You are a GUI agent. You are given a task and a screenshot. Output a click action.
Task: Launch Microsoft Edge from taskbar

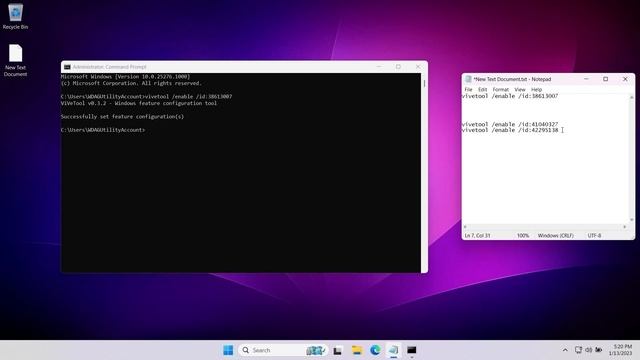click(x=375, y=350)
